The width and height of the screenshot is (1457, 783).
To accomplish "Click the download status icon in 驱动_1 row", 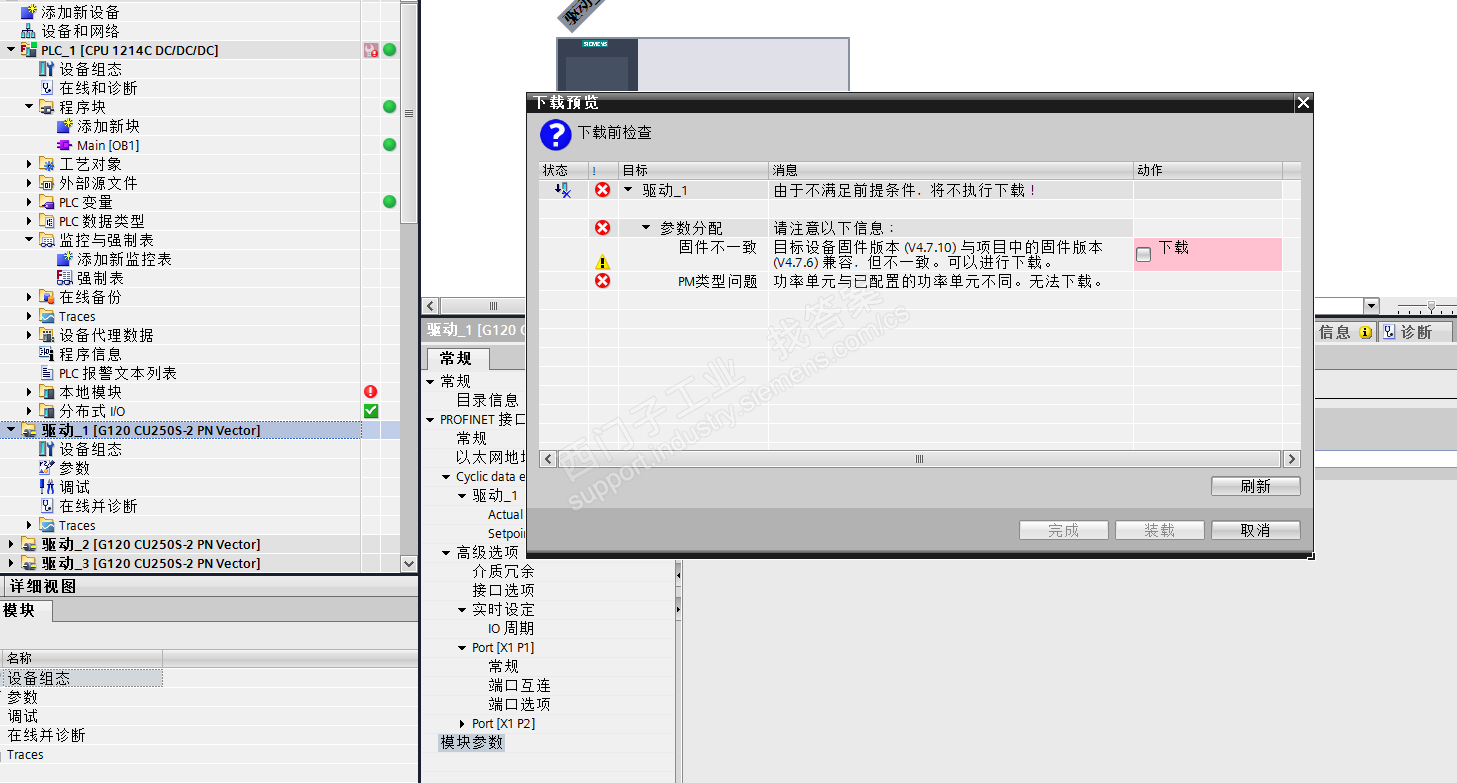I will [x=562, y=190].
